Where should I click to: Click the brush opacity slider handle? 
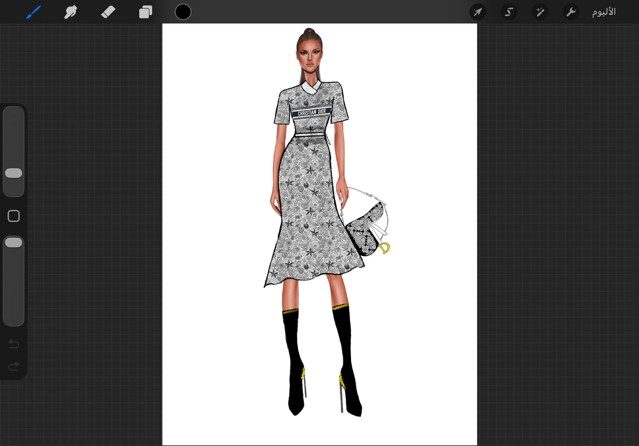tap(14, 243)
